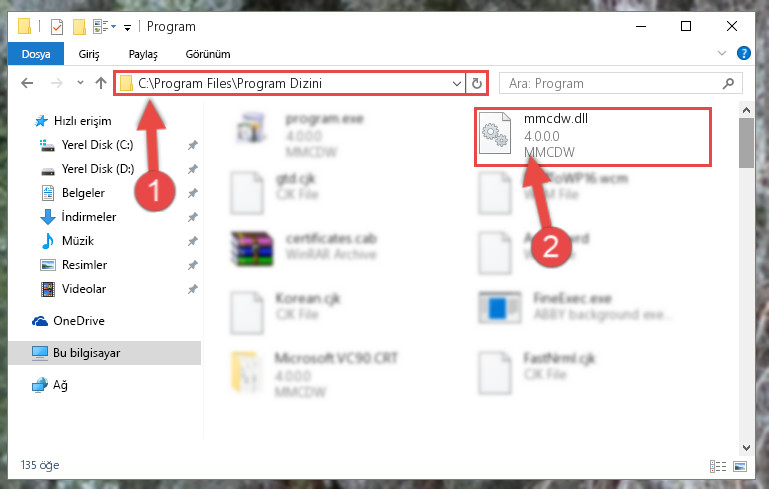Click the Ara: Program search field

610,83
